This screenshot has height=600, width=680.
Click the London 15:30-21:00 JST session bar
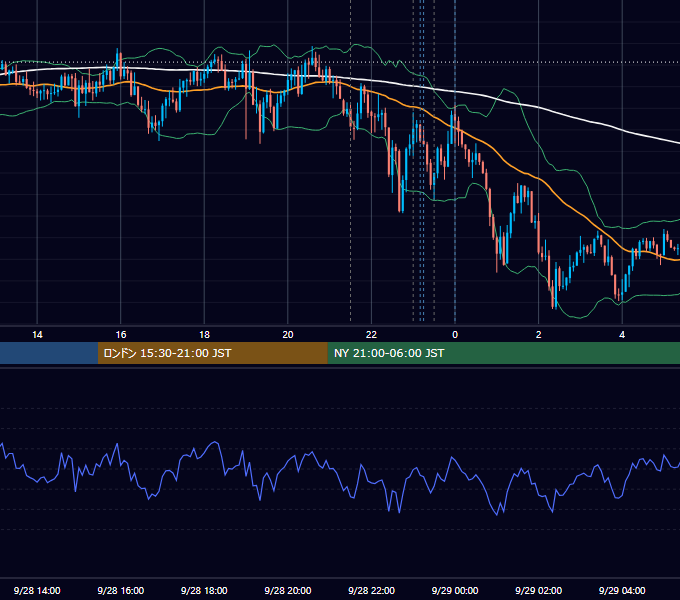pyautogui.click(x=212, y=353)
